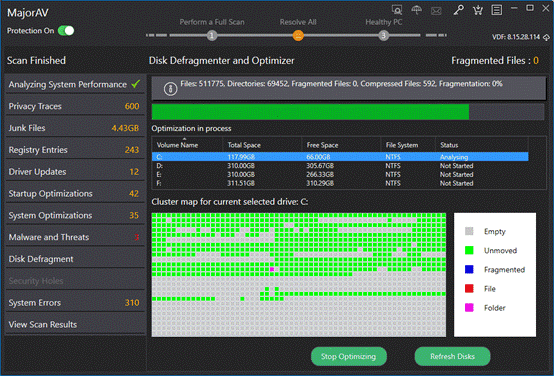The height and width of the screenshot is (376, 554).
Task: Click the green optimization progress bar
Action: click(310, 112)
